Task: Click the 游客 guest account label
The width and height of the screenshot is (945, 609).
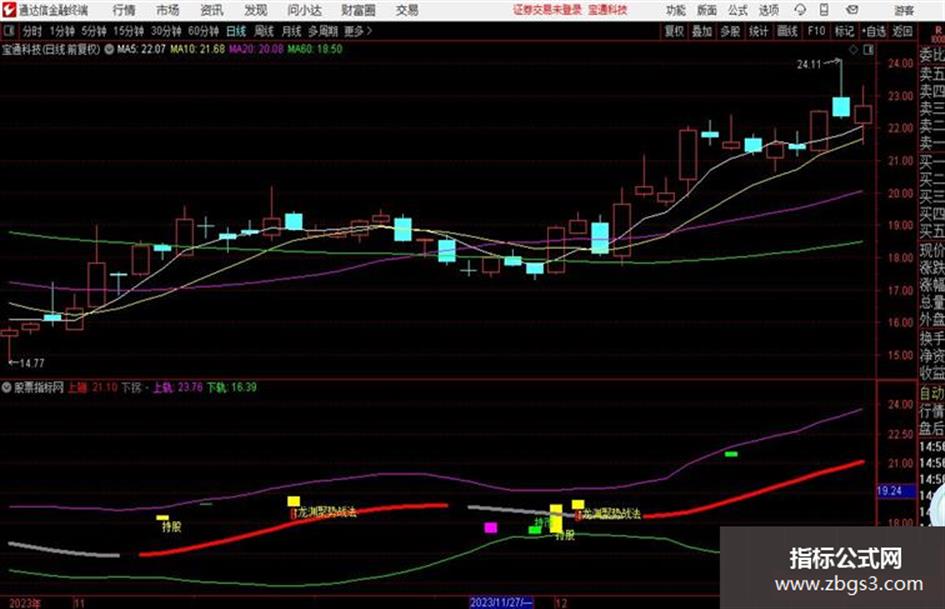Action: click(x=904, y=10)
